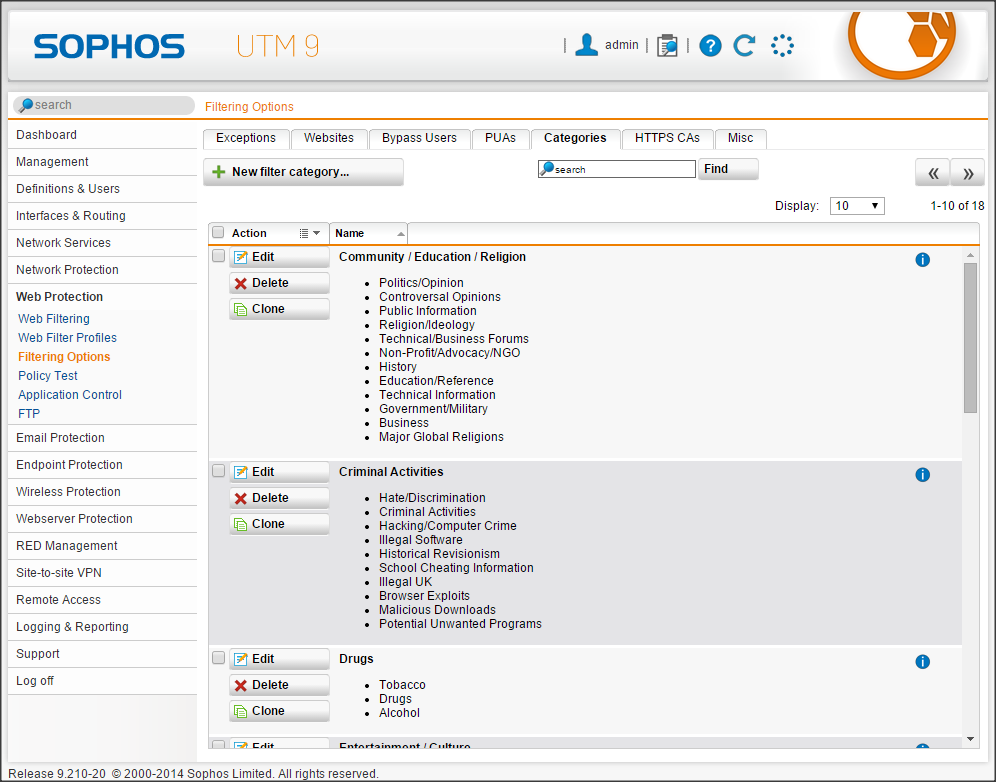Viewport: 996px width, 782px height.
Task: Click the admin user icon
Action: (x=587, y=45)
